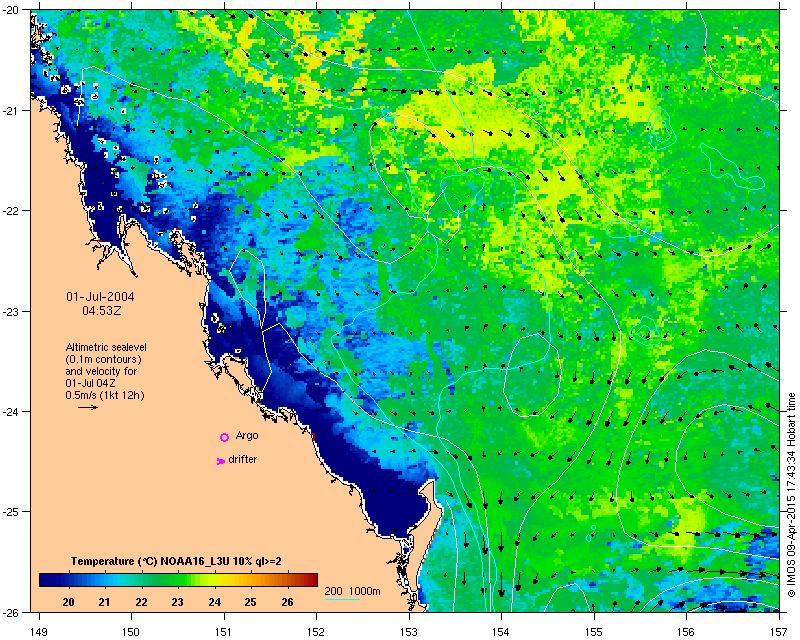This screenshot has height=640, width=800.
Task: Click the '200 1000m' depth legend text
Action: (353, 592)
